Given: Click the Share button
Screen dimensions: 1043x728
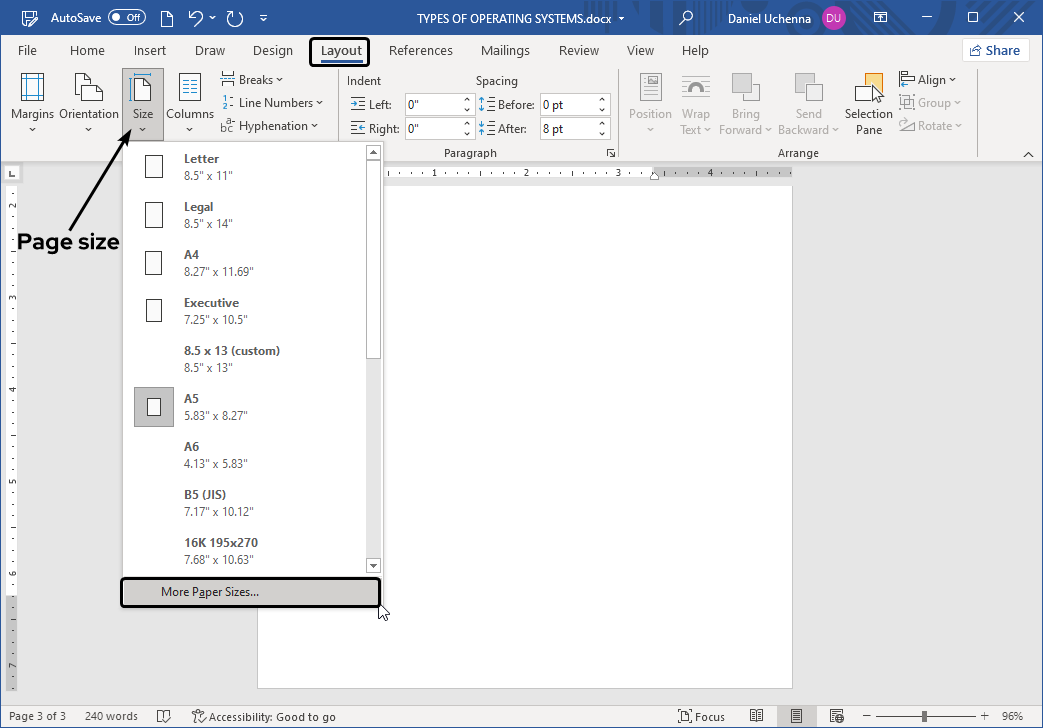Looking at the screenshot, I should (995, 50).
